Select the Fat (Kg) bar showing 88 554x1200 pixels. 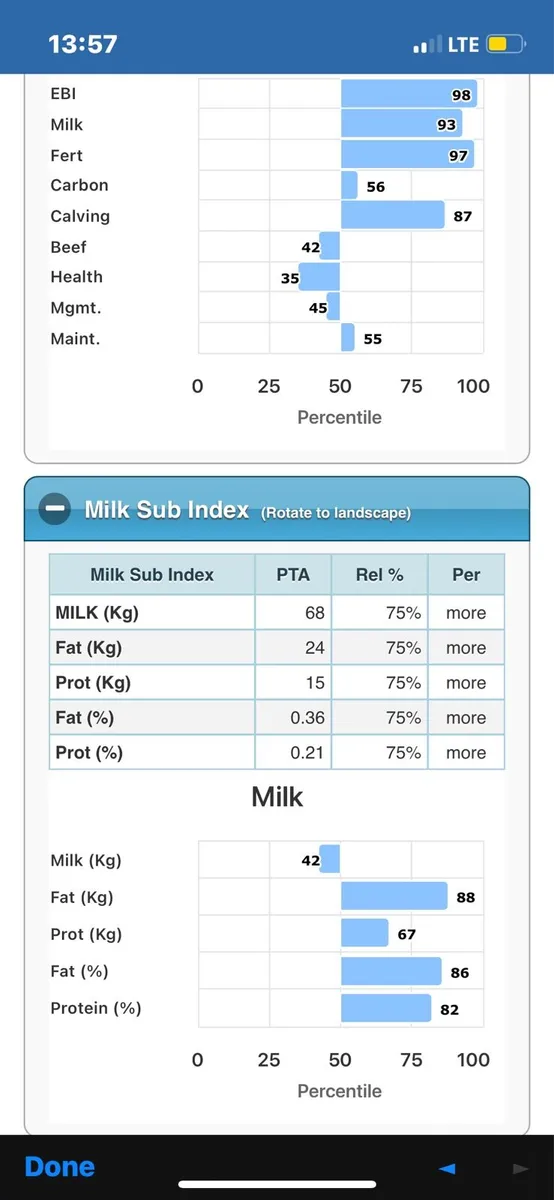tap(394, 897)
